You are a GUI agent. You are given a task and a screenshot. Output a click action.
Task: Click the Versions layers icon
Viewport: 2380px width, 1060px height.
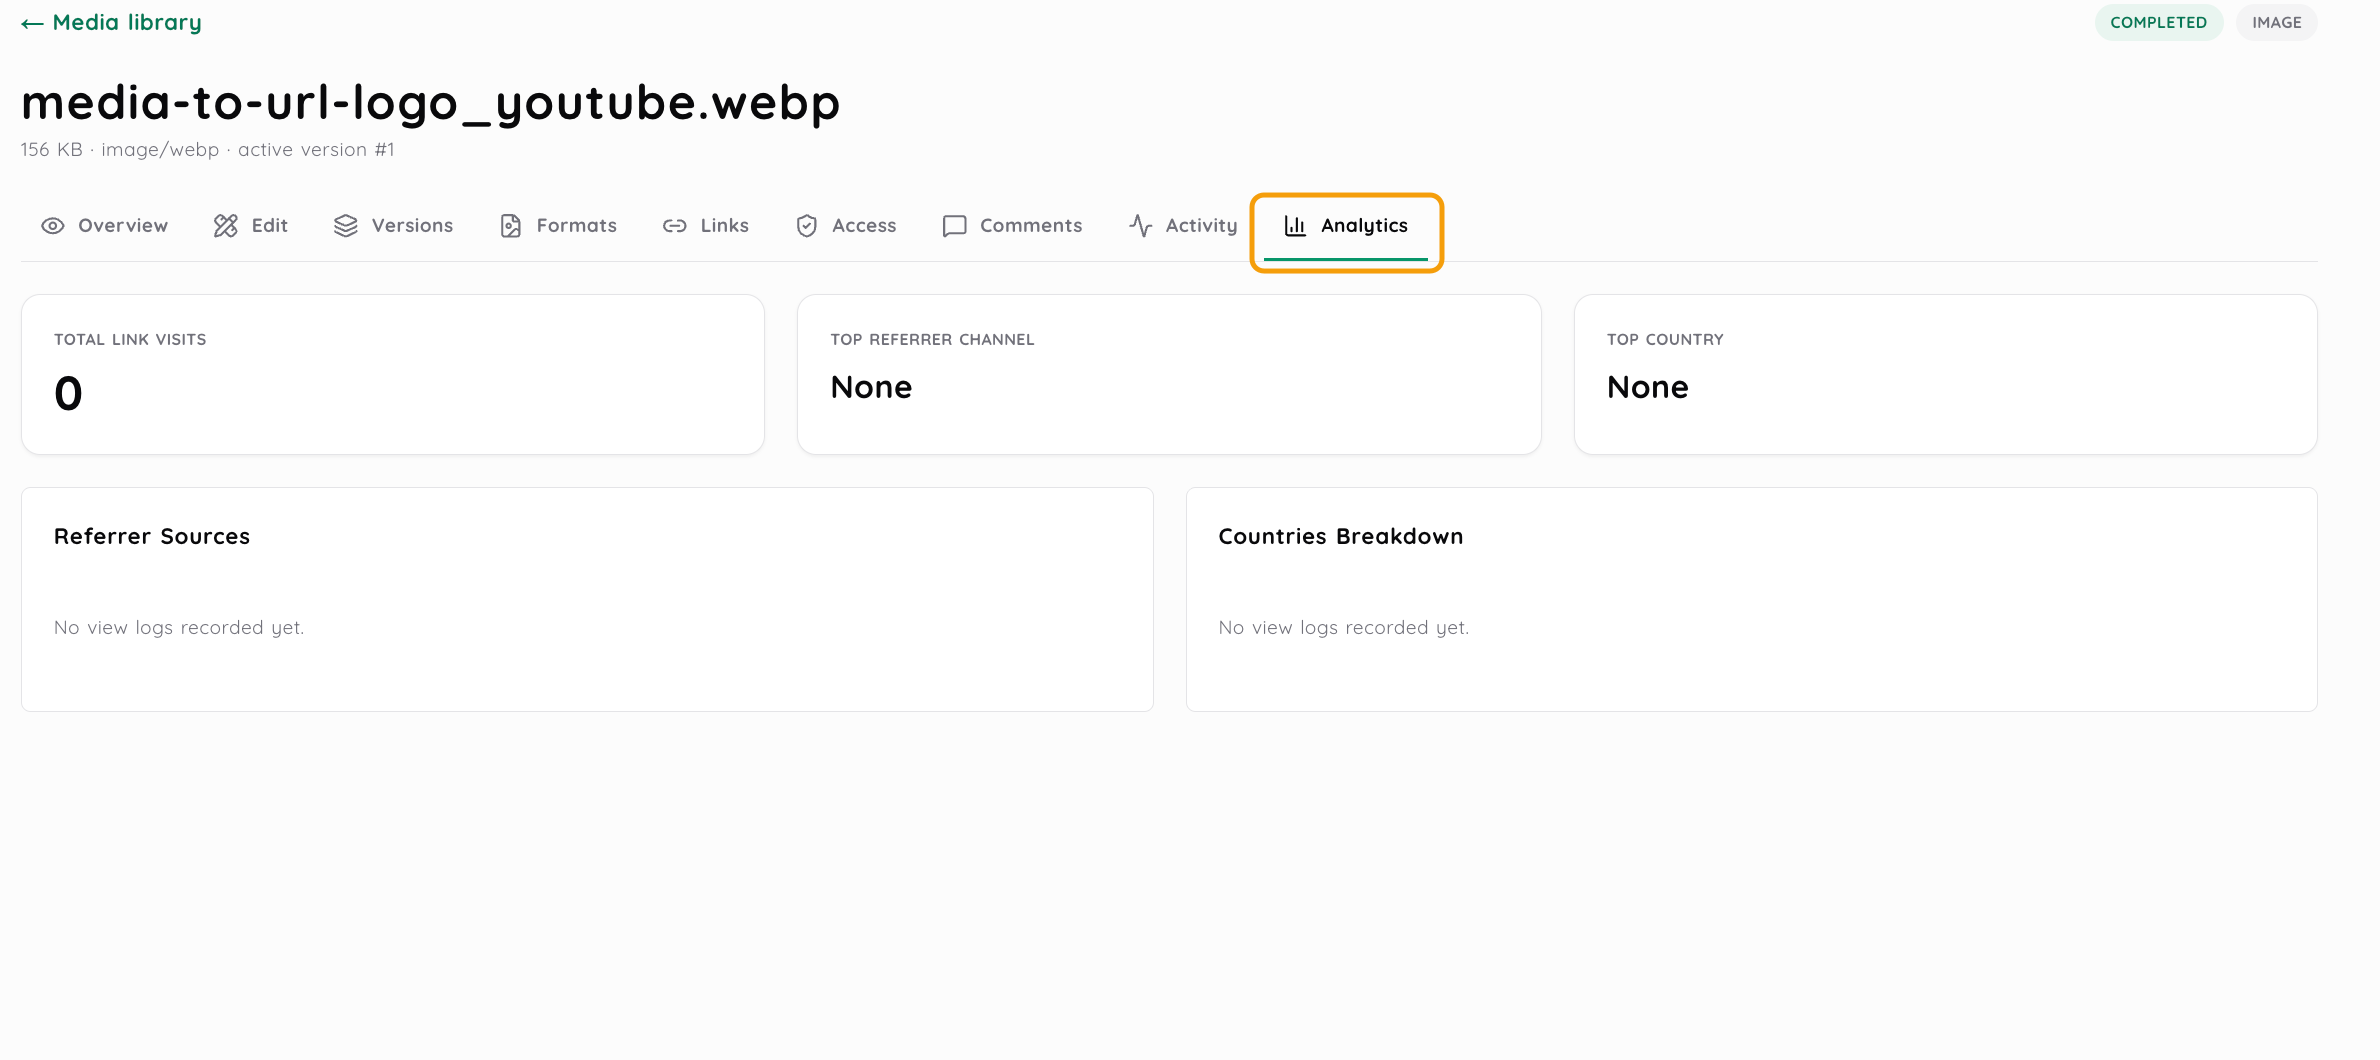346,226
